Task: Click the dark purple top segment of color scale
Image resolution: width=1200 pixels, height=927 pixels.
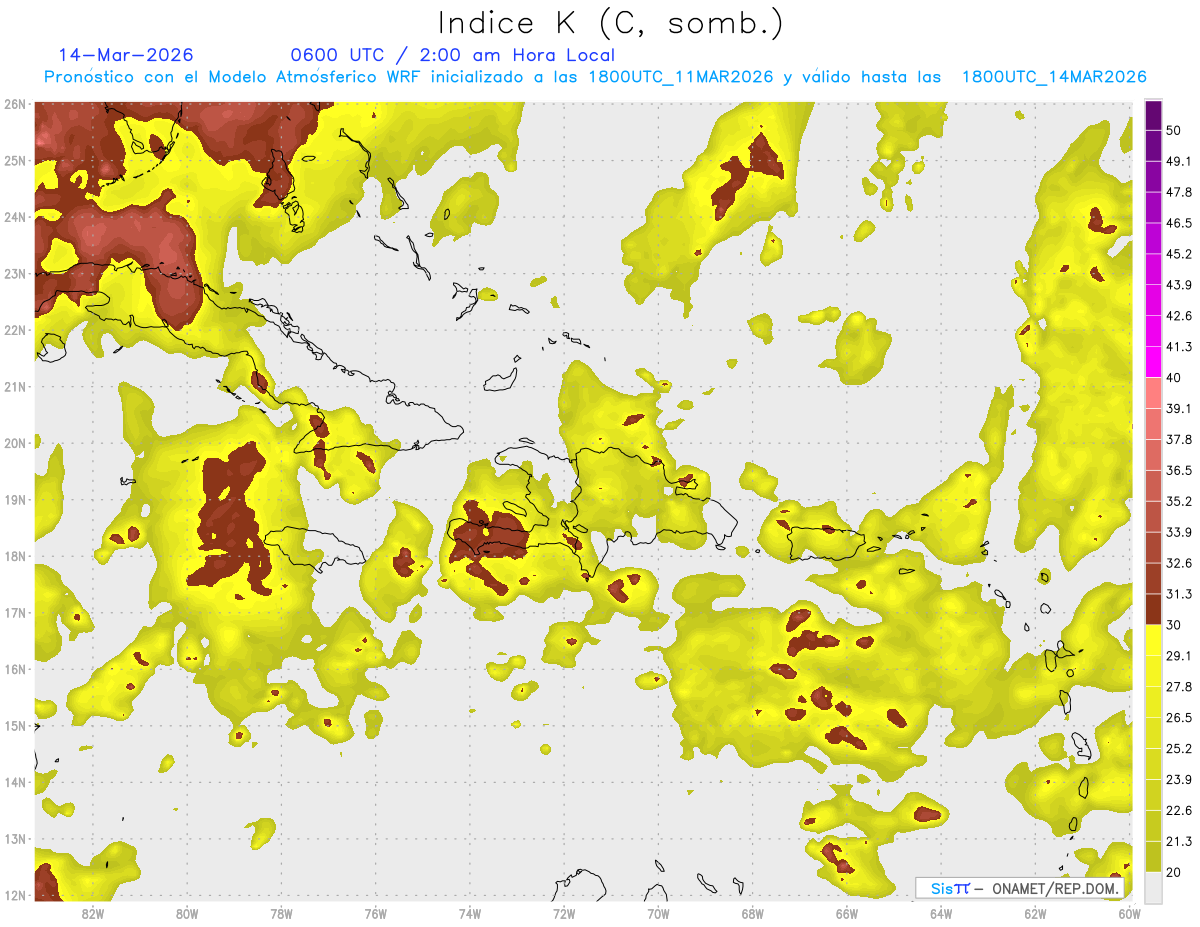Action: tap(1153, 115)
